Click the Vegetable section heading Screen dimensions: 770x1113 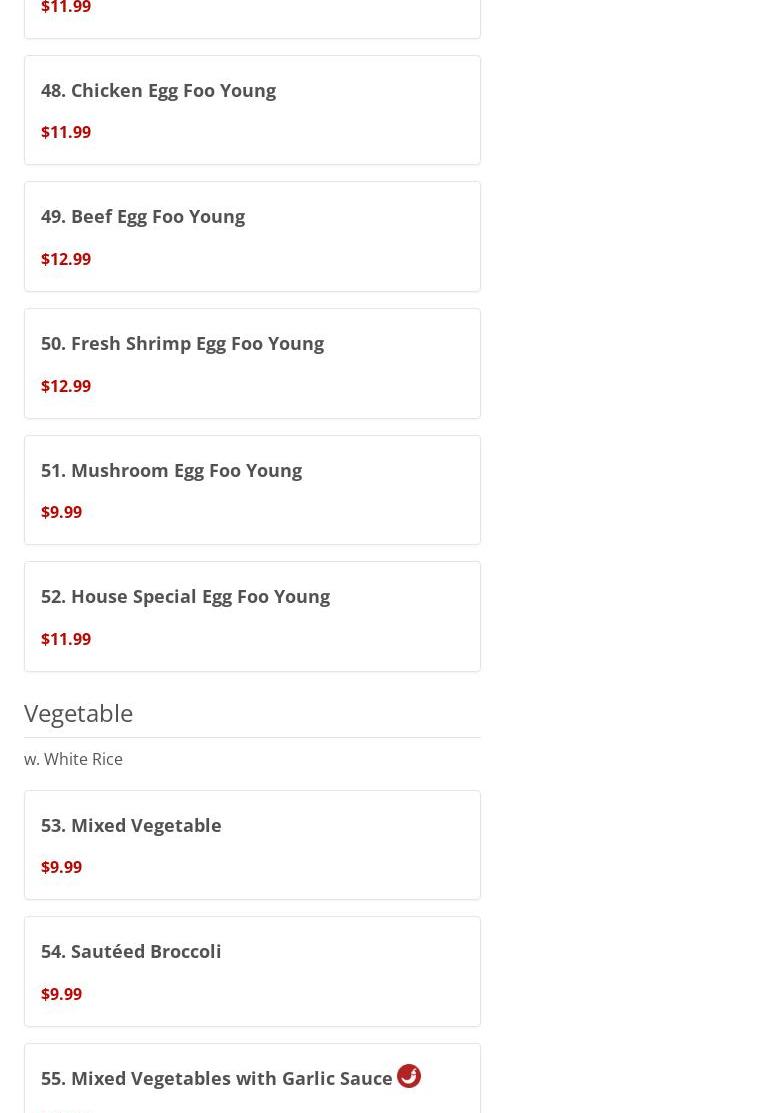click(78, 713)
